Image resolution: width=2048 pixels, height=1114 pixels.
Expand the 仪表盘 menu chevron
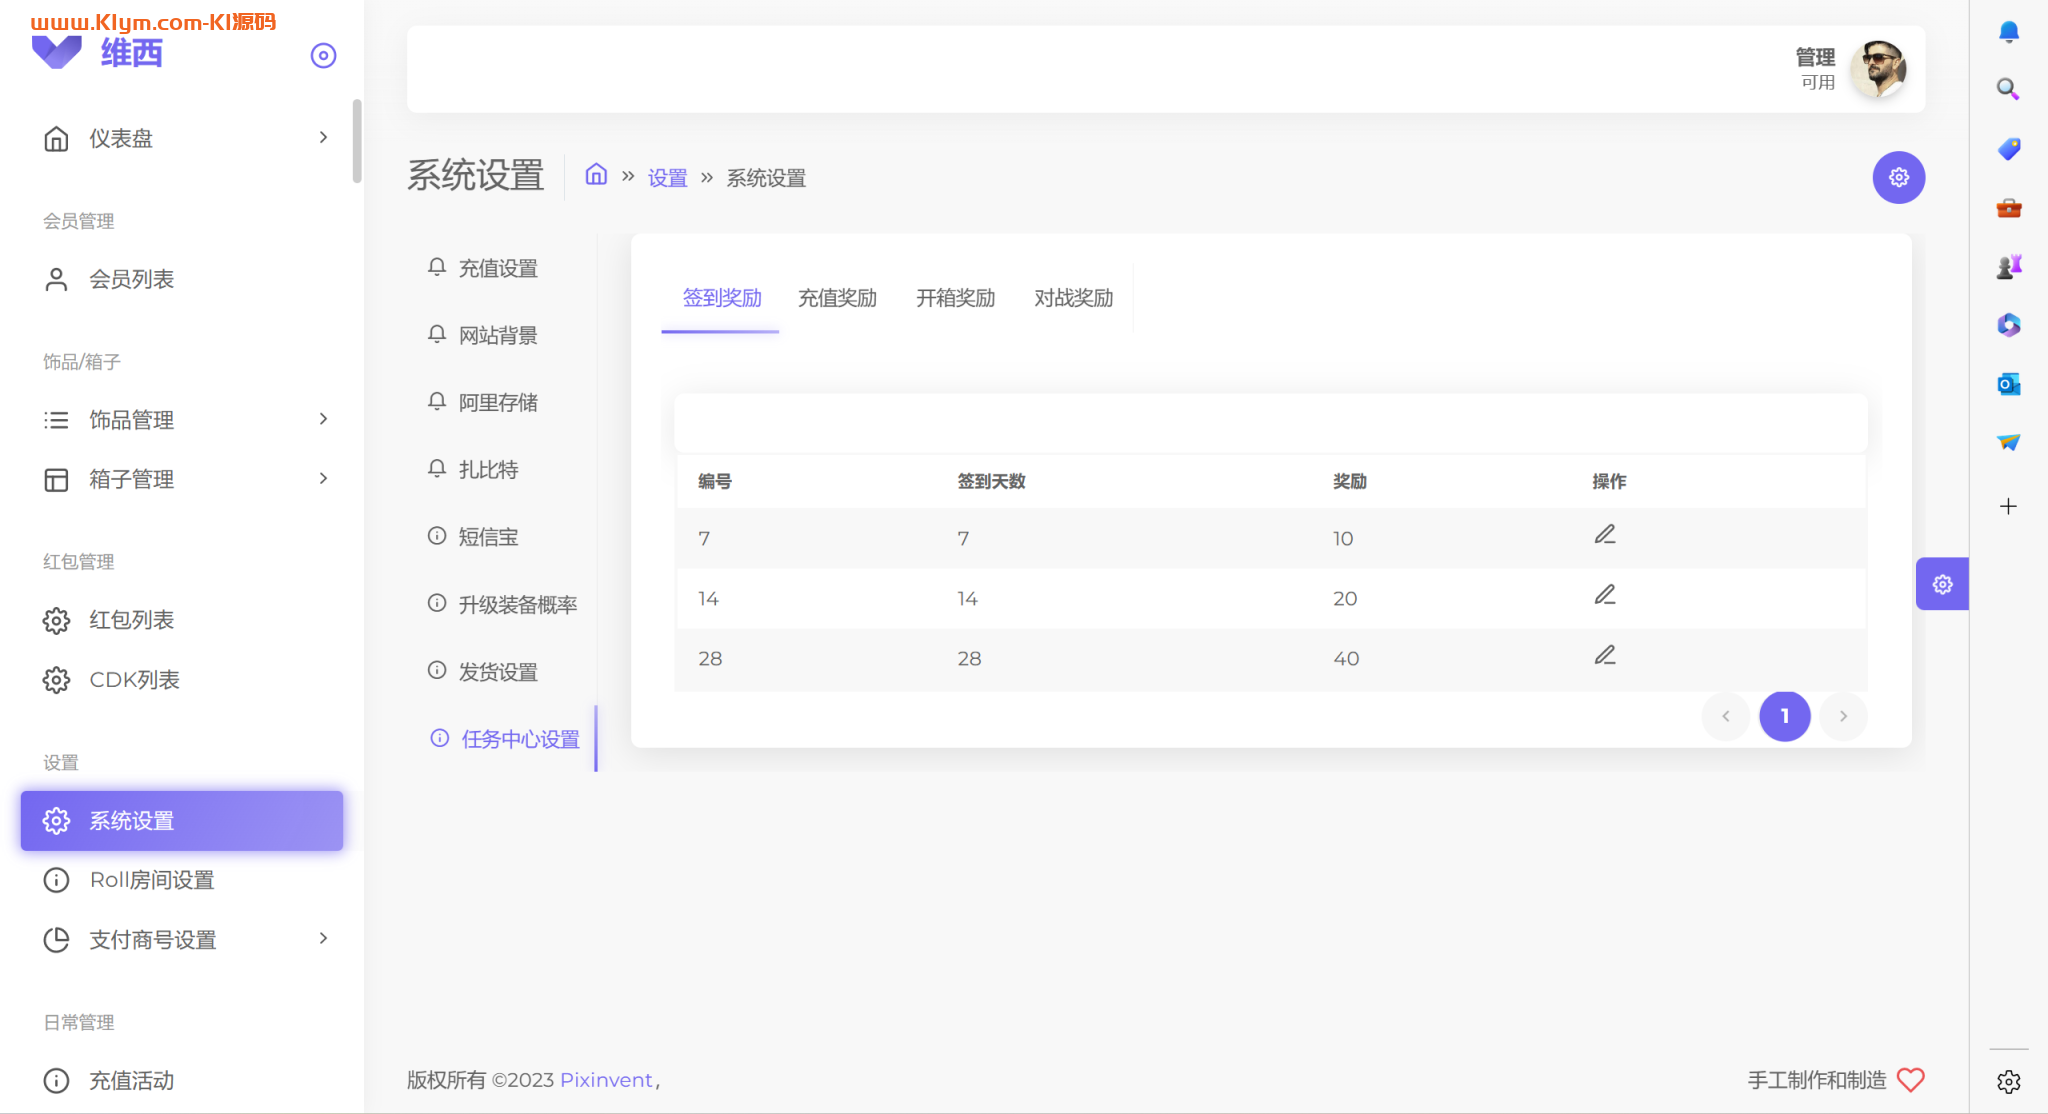tap(323, 138)
